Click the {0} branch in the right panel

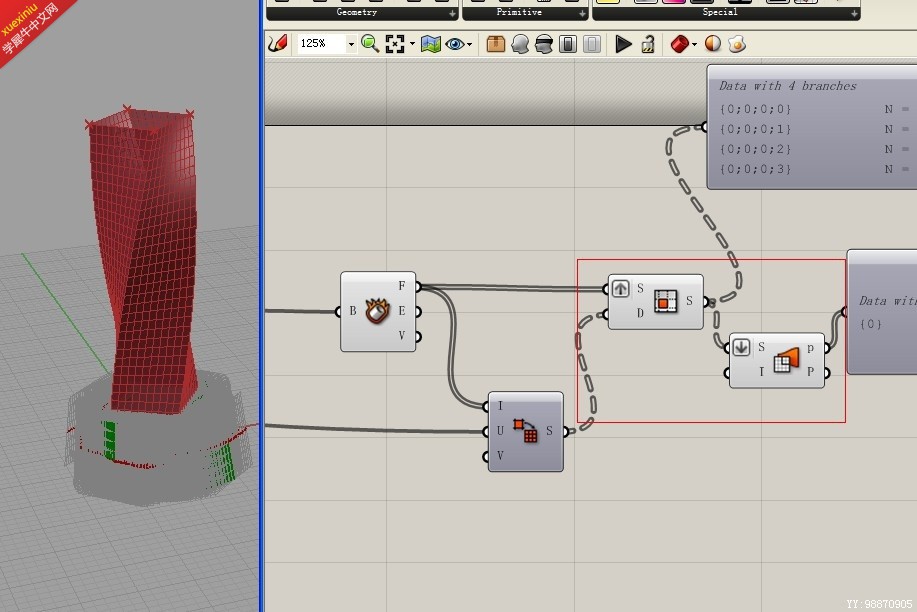tap(870, 324)
